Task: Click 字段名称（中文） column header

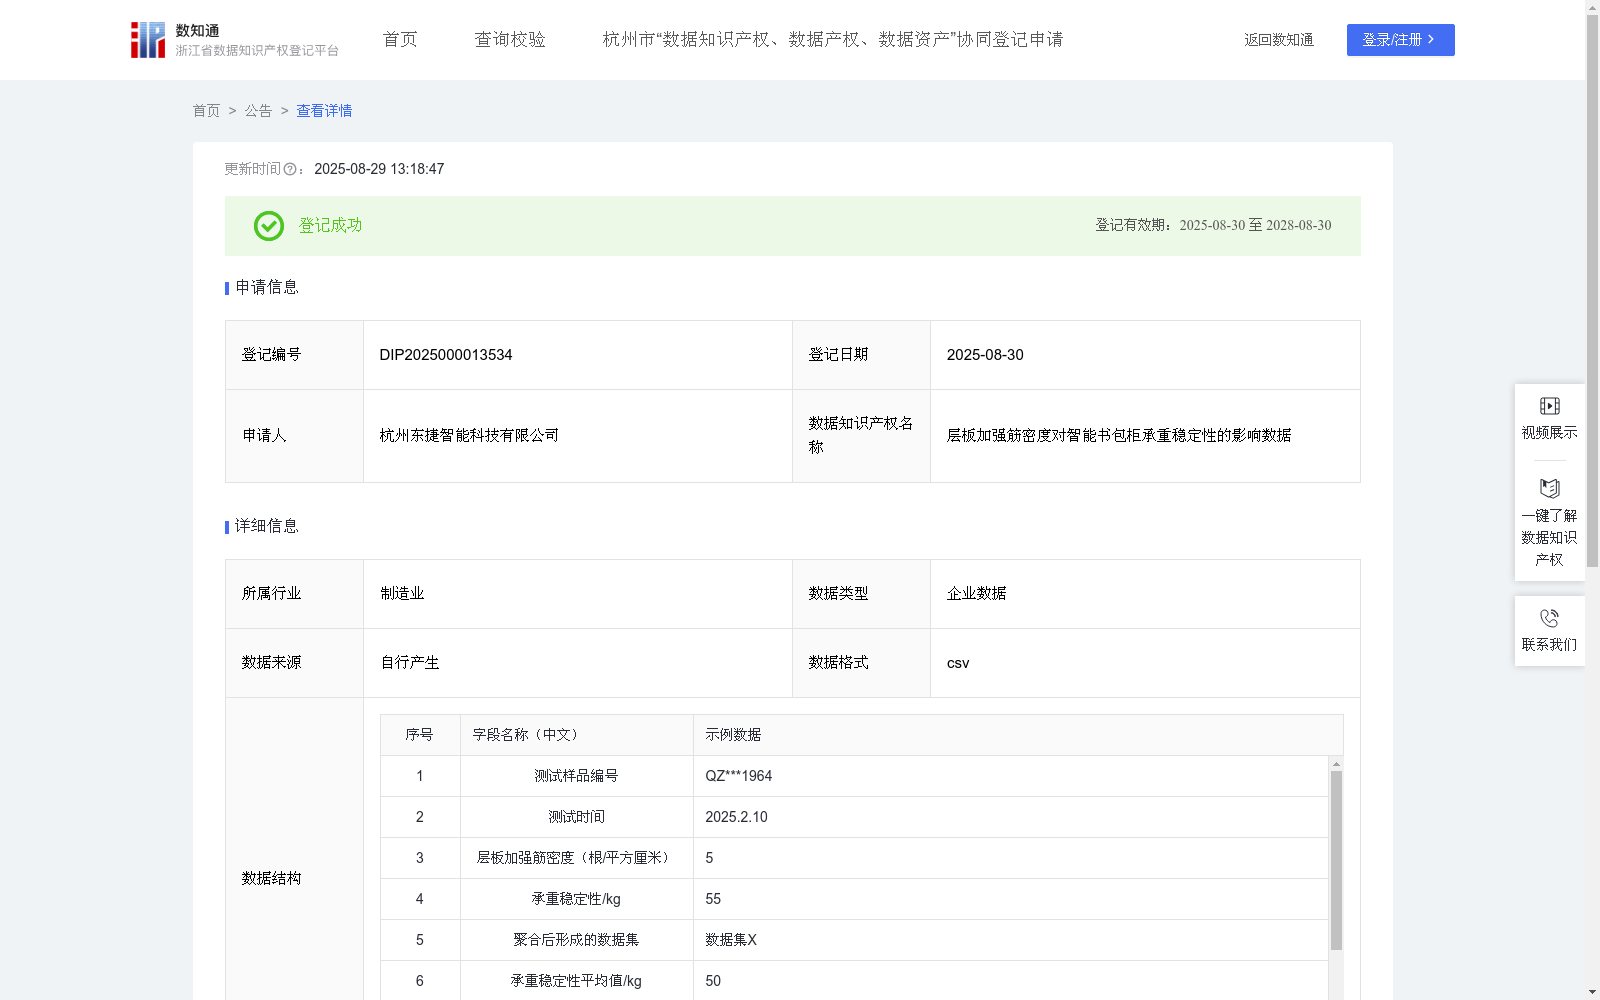Action: (x=526, y=735)
